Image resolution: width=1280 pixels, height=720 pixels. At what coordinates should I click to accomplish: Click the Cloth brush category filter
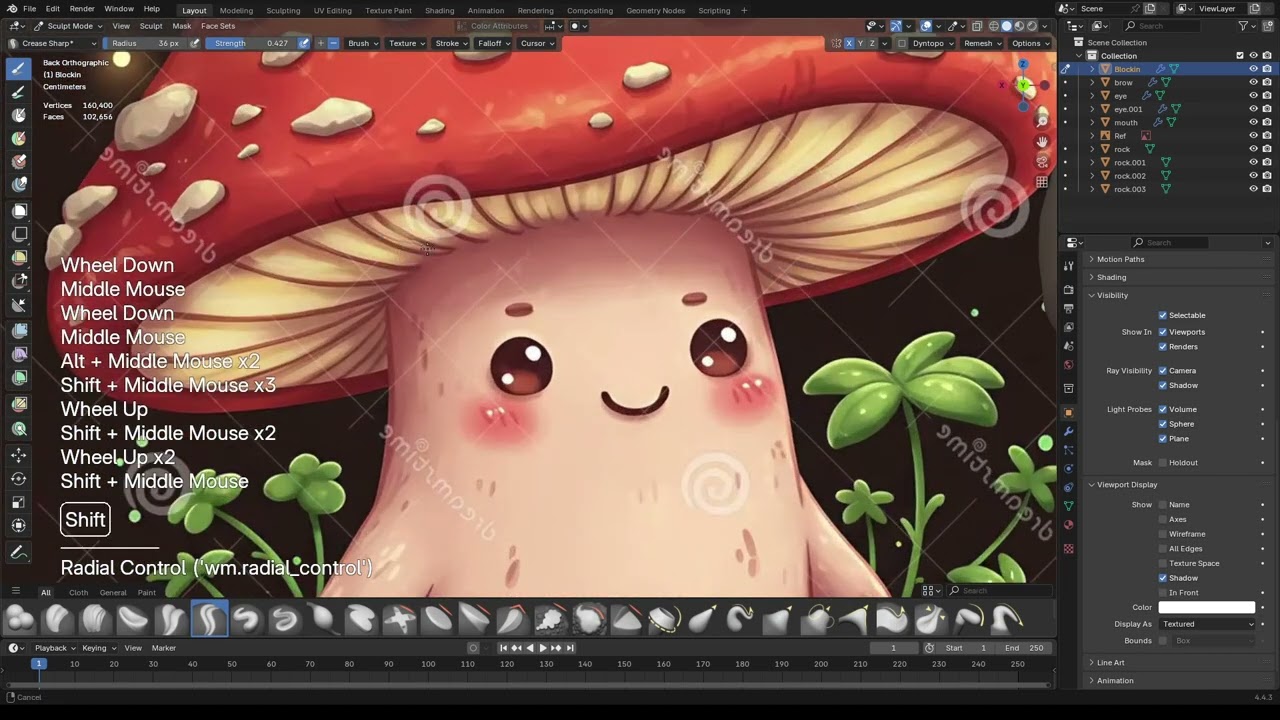click(78, 593)
